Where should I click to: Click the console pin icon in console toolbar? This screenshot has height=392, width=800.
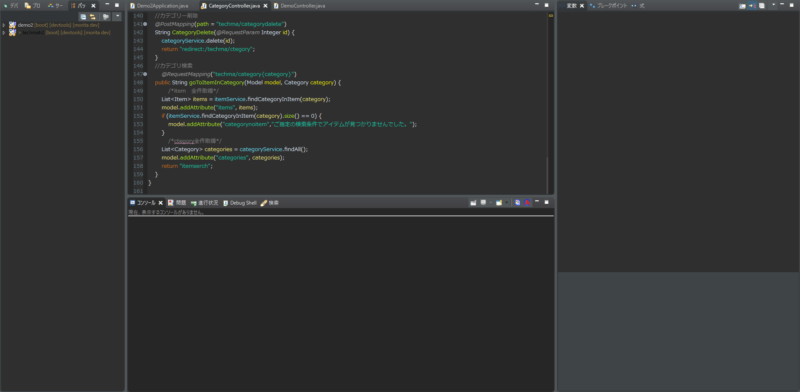pos(473,203)
